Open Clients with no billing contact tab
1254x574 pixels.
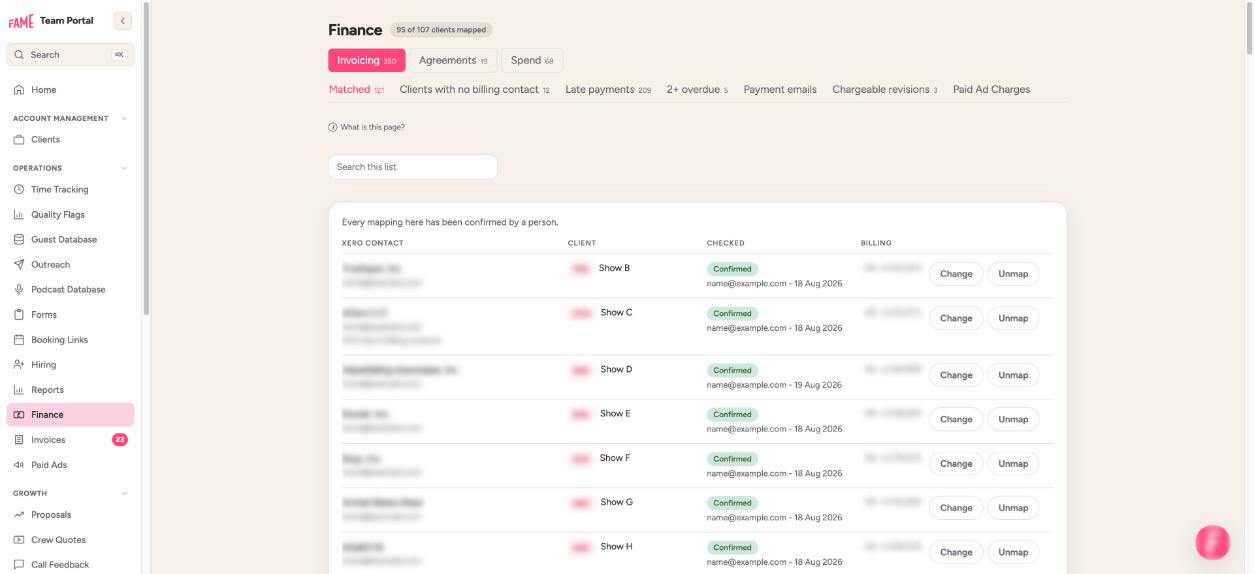pyautogui.click(x=475, y=90)
